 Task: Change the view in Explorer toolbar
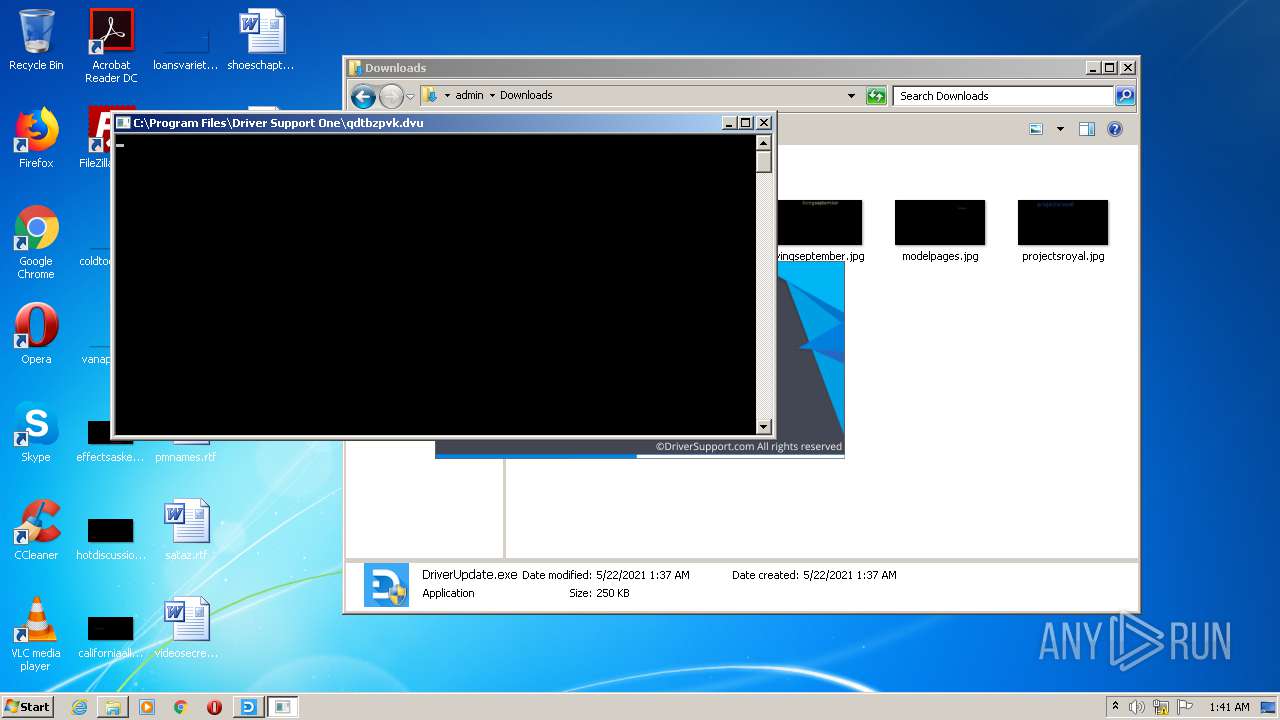[x=1036, y=129]
